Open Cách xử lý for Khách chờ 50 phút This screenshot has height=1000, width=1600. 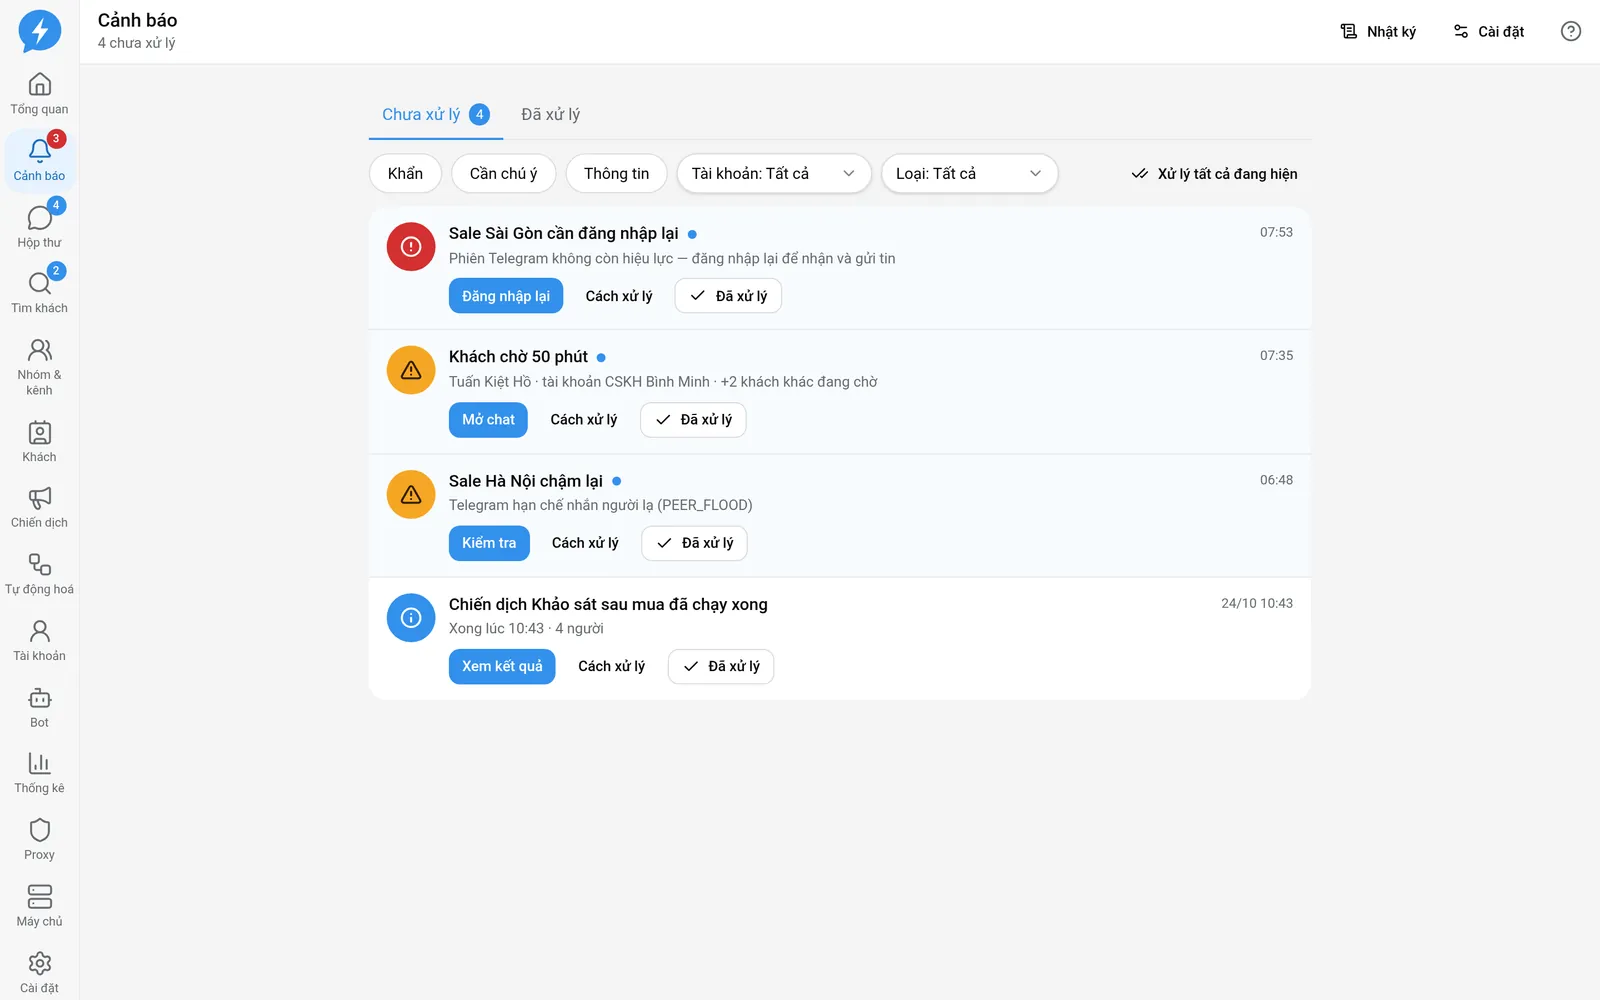584,420
